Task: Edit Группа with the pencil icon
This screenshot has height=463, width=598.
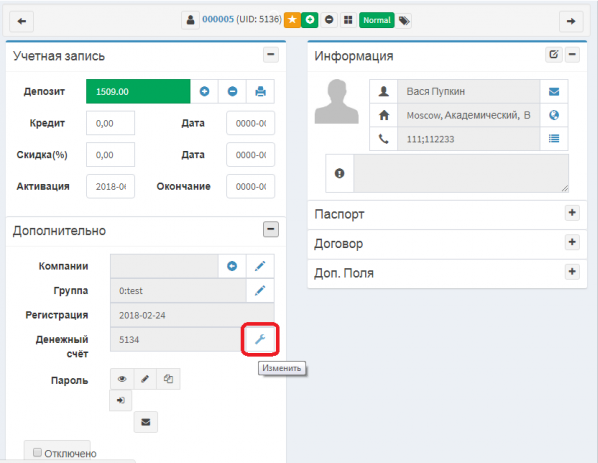Action: click(260, 291)
